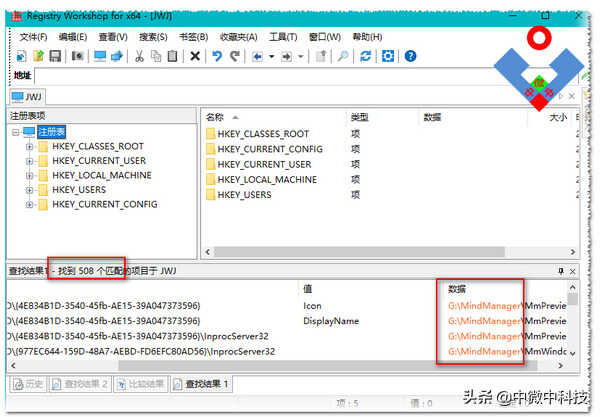
Task: Click the go Up one level icon
Action: tap(321, 56)
